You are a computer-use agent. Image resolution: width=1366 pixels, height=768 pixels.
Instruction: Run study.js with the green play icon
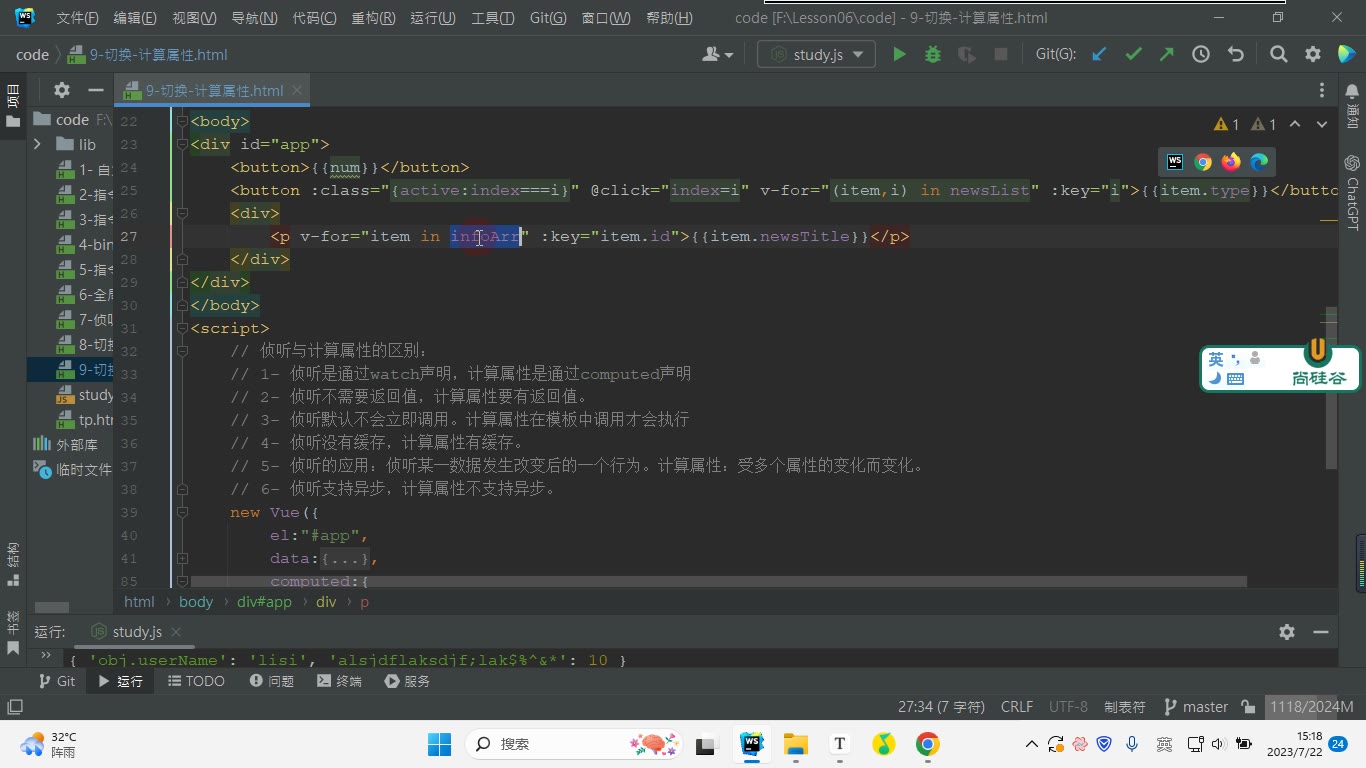[x=899, y=55]
